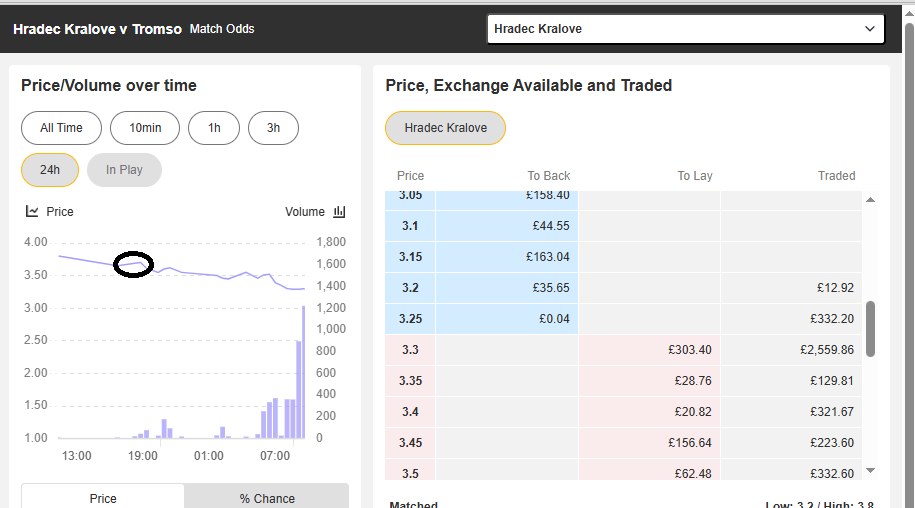Click the £0.04 To Back amount
Screen dimensions: 915x508
[x=554, y=318]
